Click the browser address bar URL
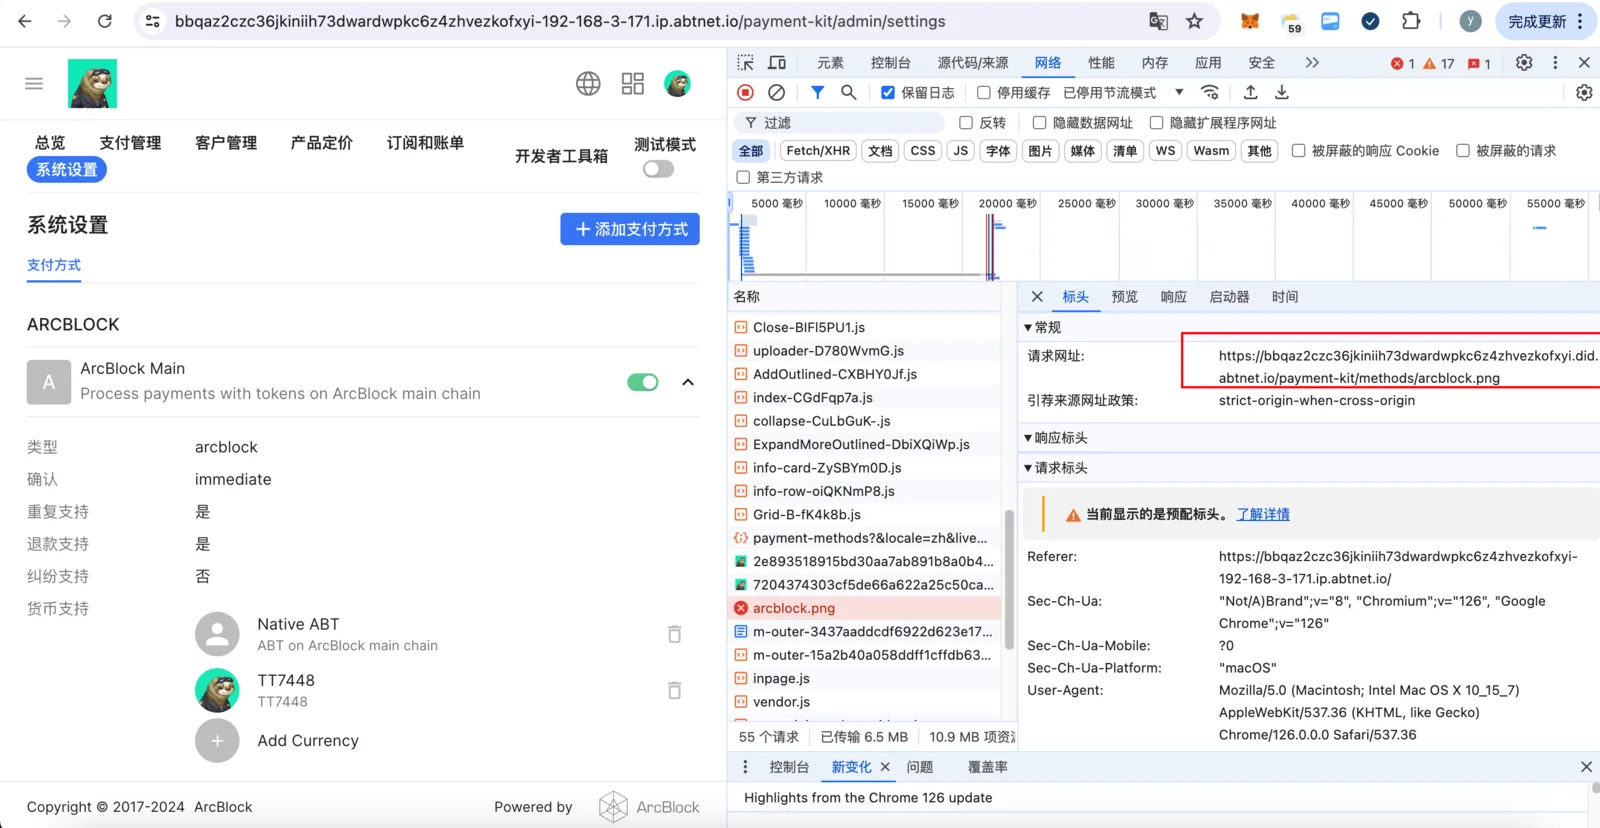 pyautogui.click(x=560, y=21)
